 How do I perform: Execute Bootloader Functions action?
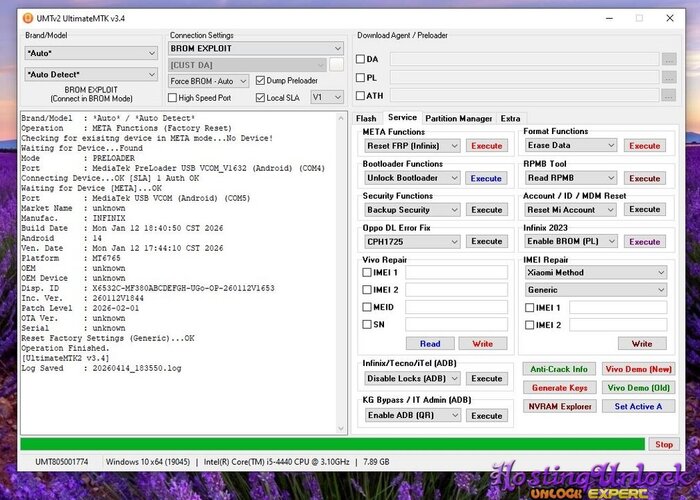486,178
